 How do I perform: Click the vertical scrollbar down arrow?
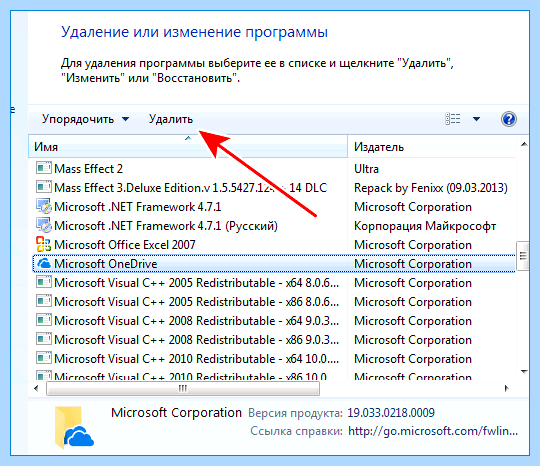click(524, 372)
